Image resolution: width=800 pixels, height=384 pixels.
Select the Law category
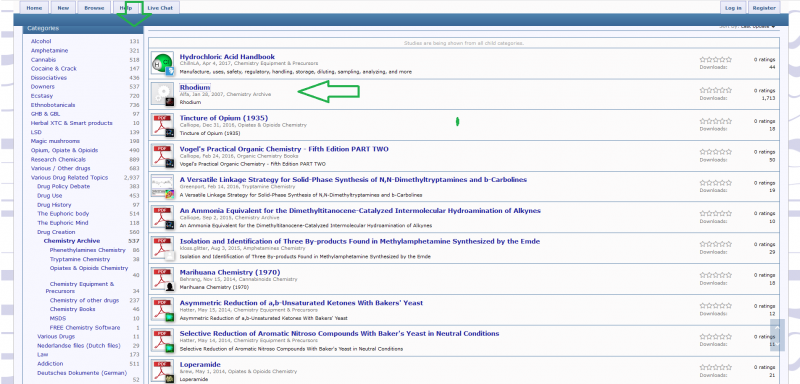click(43, 354)
